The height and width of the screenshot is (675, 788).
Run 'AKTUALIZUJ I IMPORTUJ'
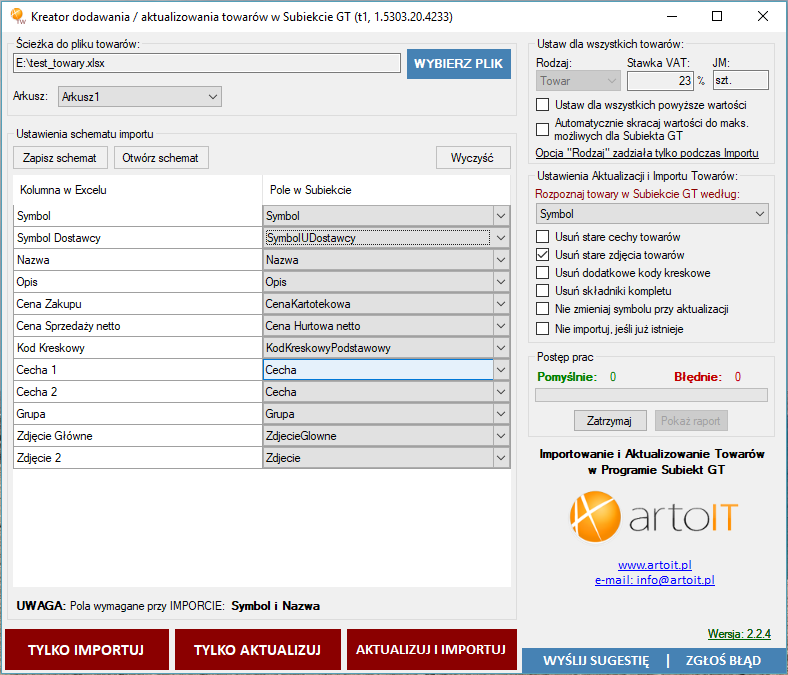[x=431, y=650]
